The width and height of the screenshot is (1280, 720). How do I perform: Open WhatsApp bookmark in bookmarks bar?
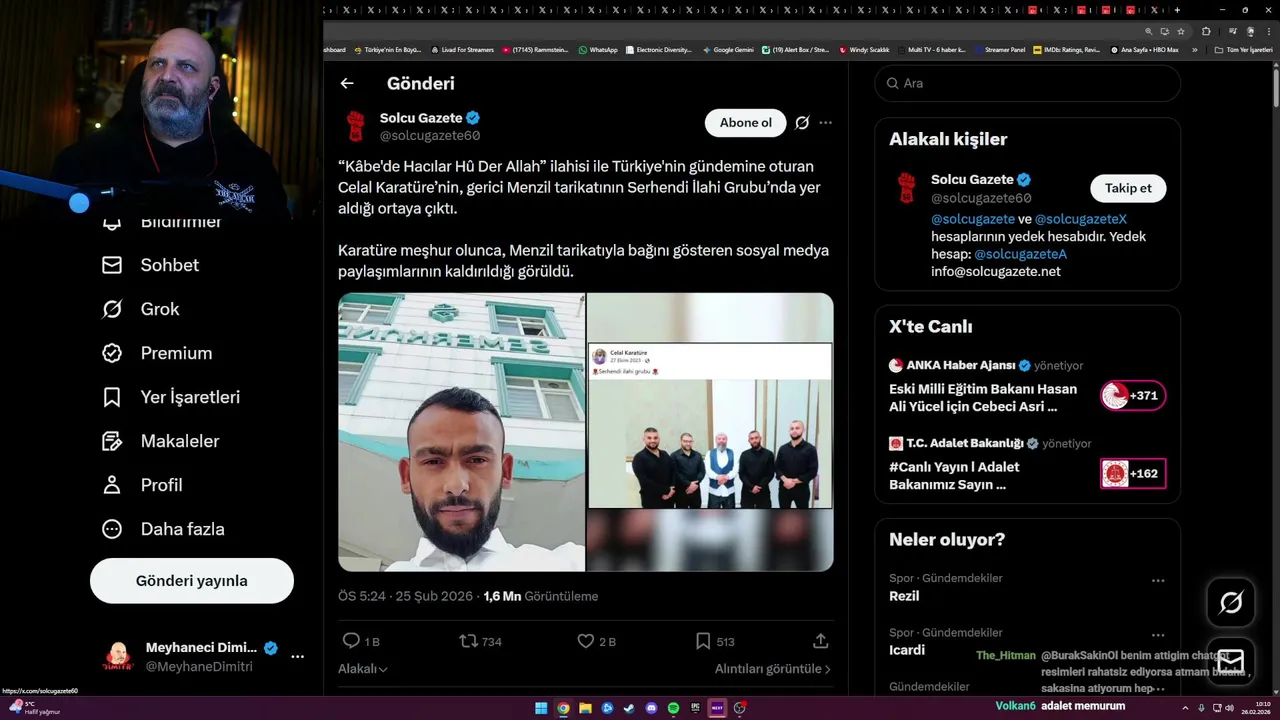click(597, 49)
